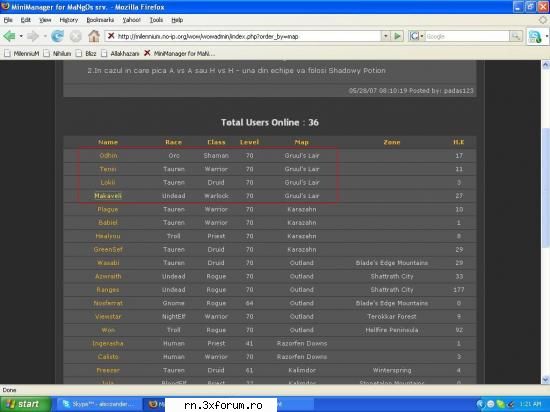Reload the page with the Refresh icon
Screen dimensions: 550x412
coord(57,36)
